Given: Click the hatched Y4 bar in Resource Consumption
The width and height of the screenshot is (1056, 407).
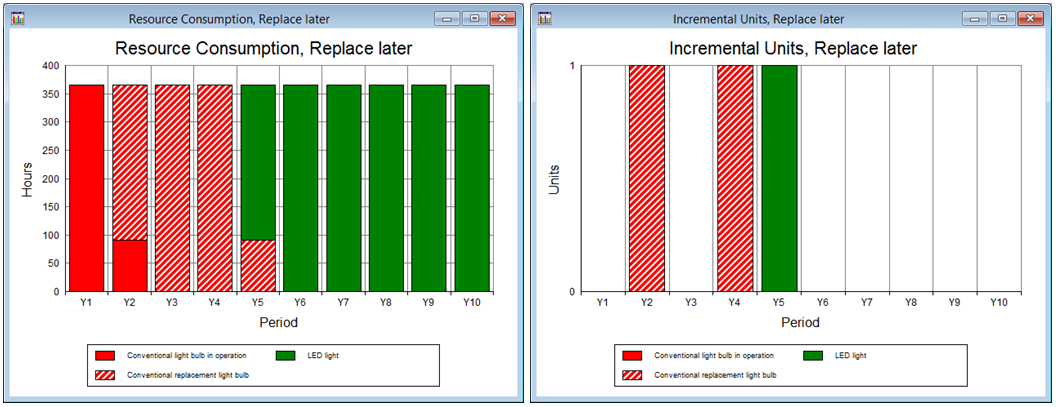Looking at the screenshot, I should tap(215, 189).
